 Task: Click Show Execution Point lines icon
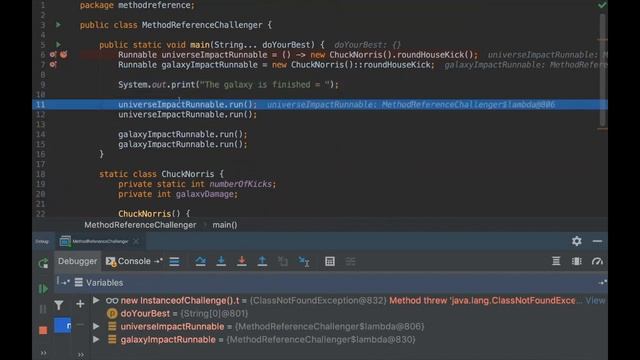click(174, 261)
